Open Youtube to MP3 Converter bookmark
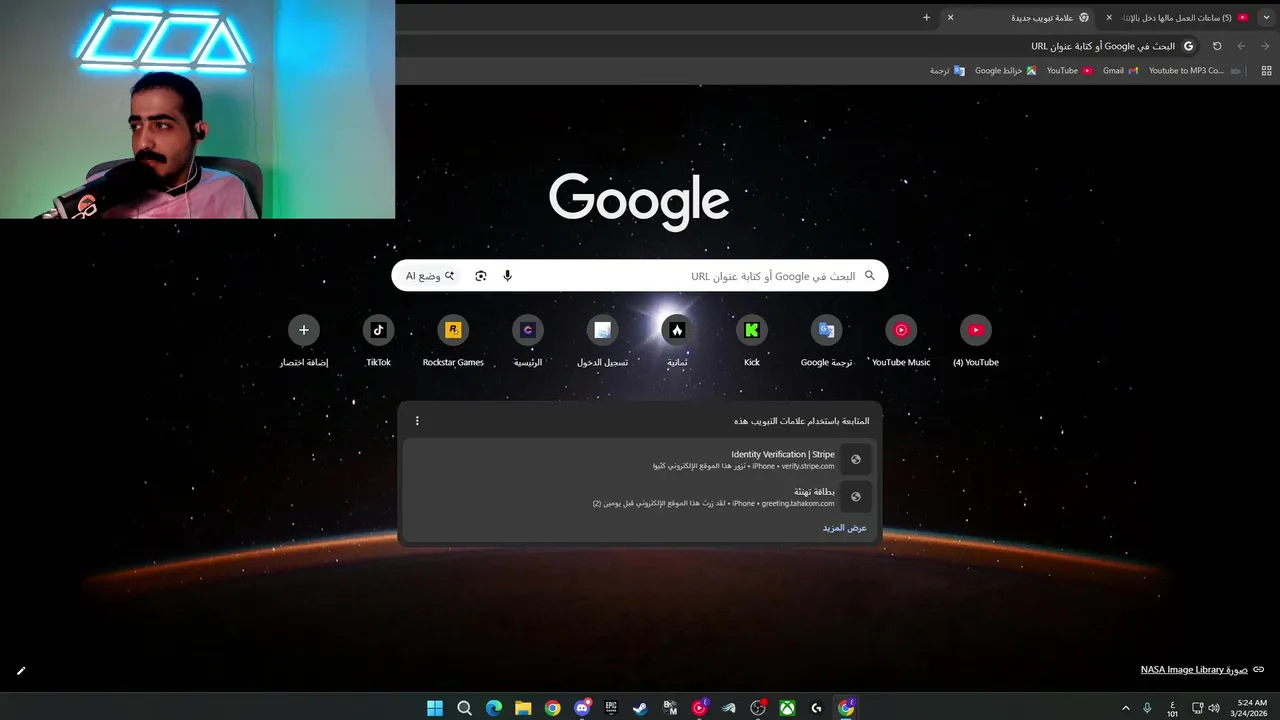 [x=1195, y=71]
